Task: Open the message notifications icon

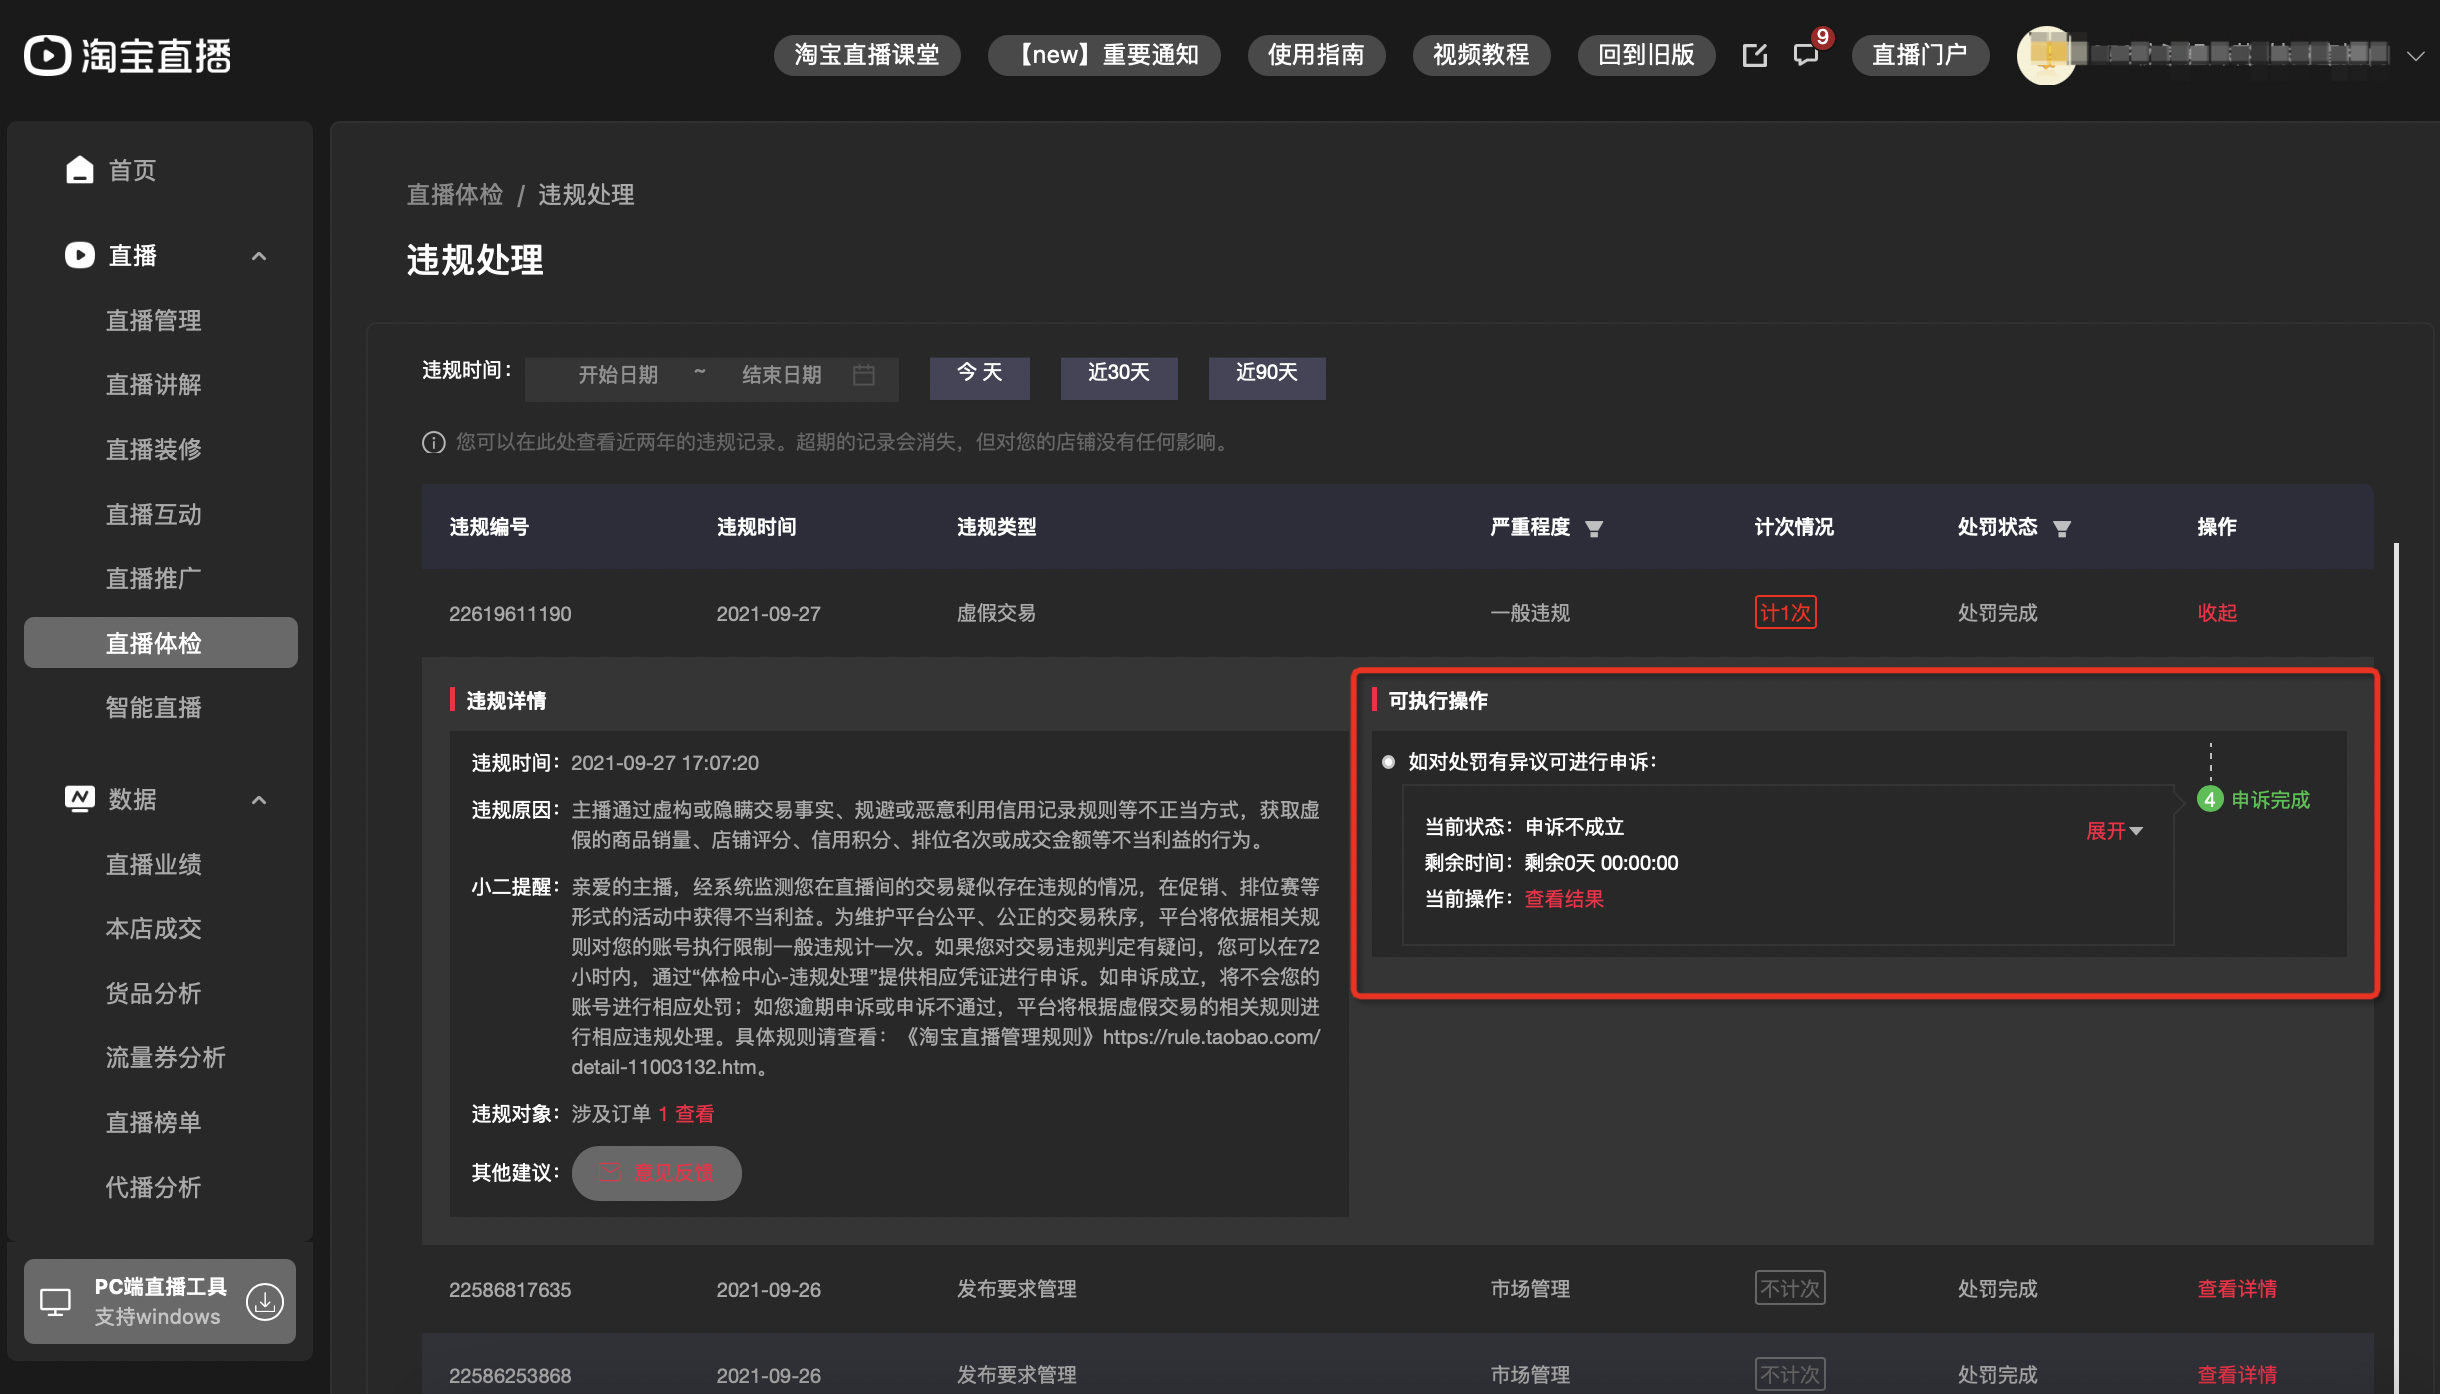Action: 1806,55
